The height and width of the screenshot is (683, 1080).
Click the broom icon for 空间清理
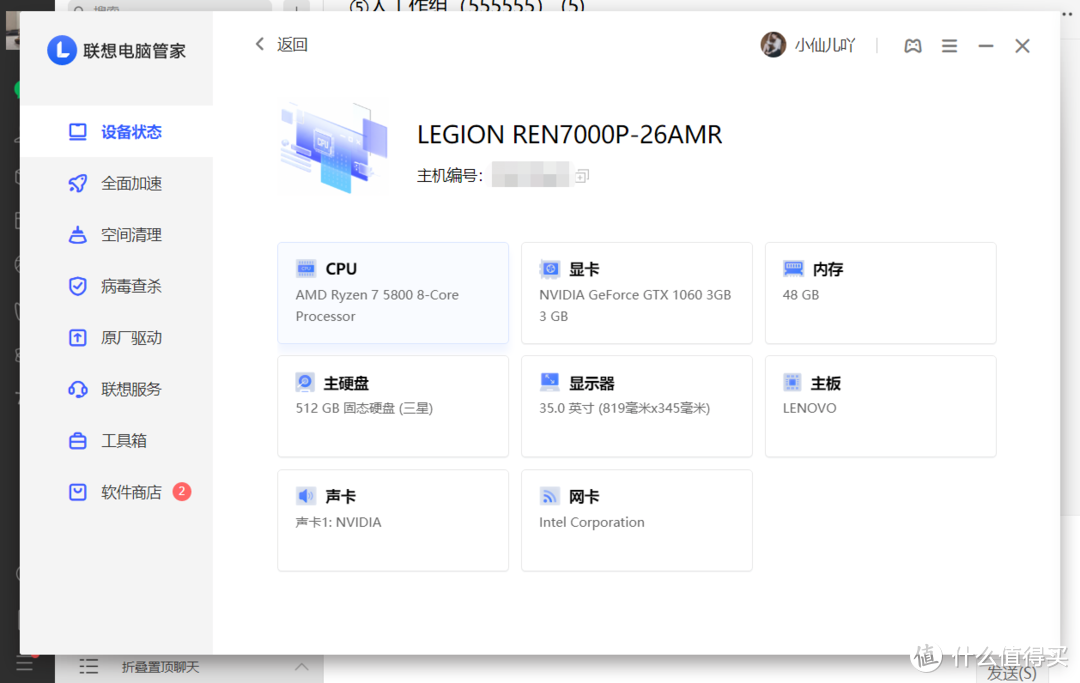point(78,235)
